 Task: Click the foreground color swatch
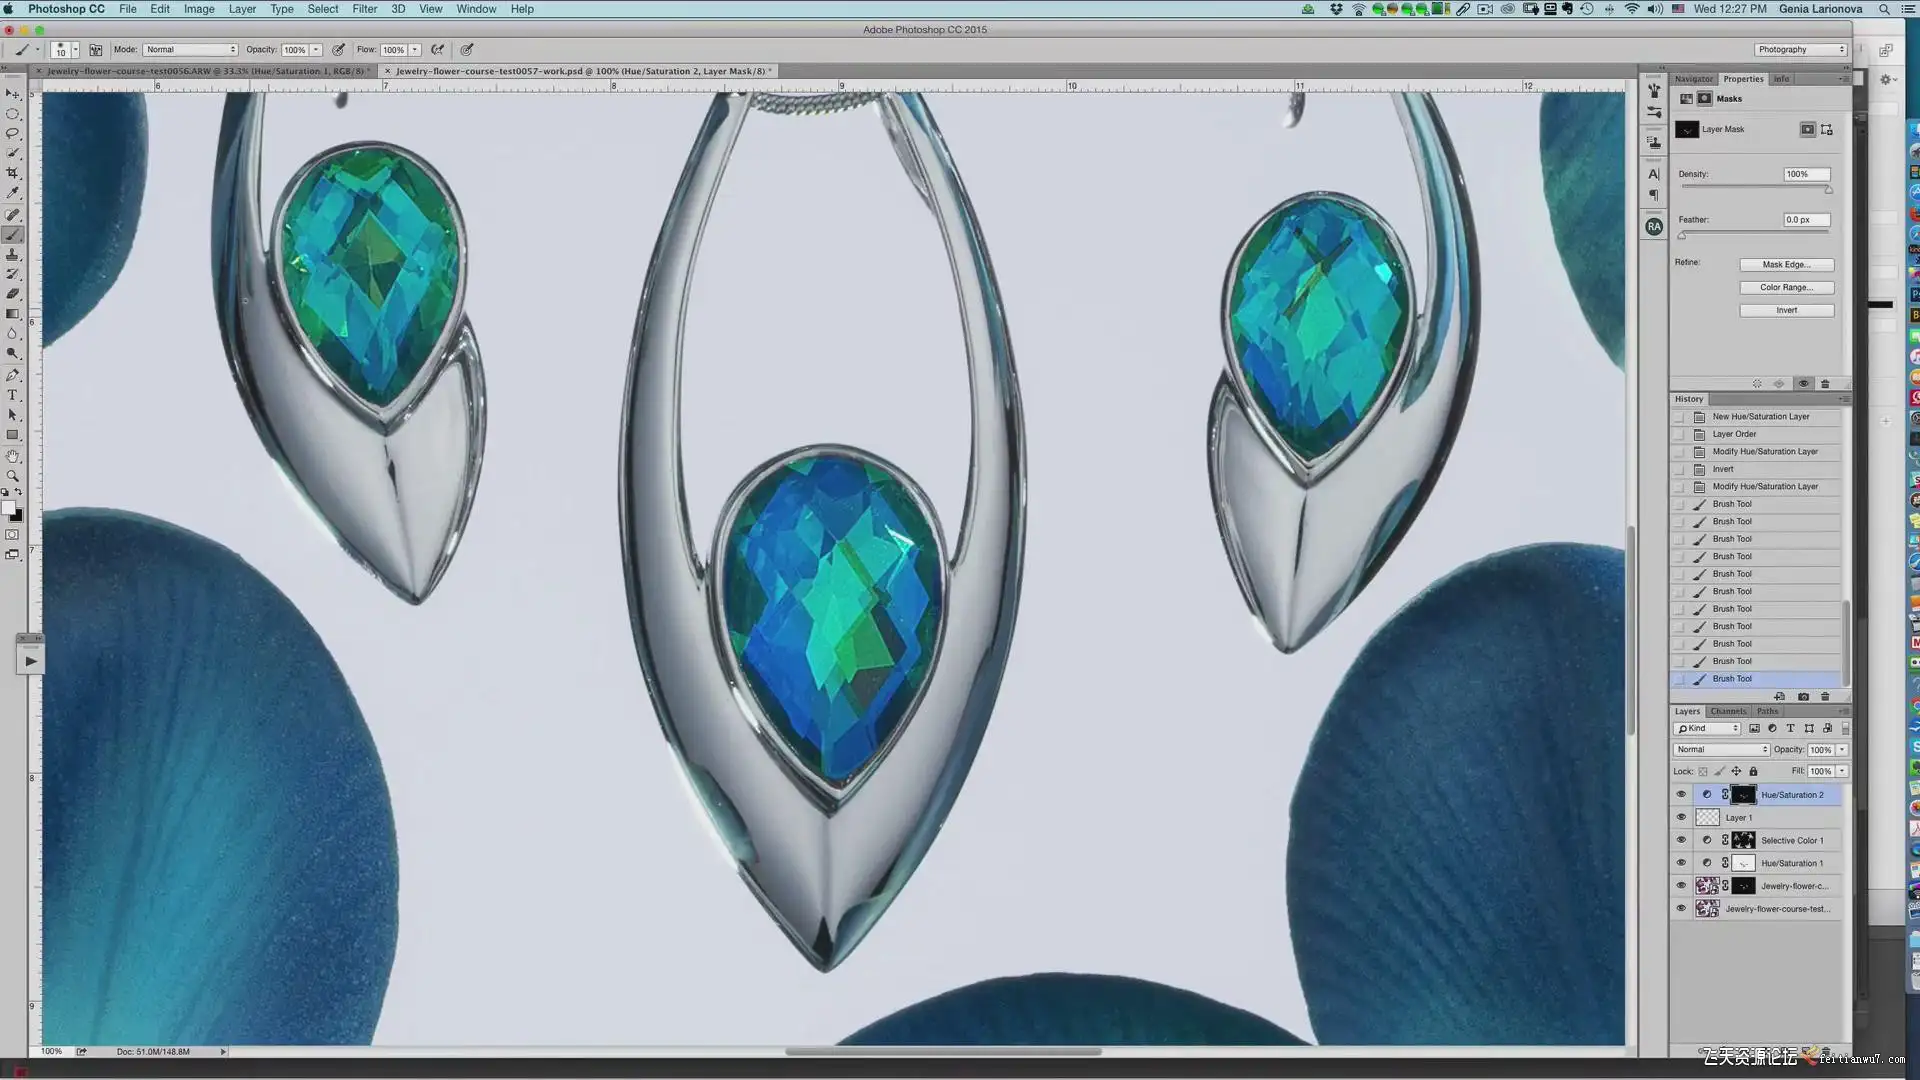tap(8, 508)
